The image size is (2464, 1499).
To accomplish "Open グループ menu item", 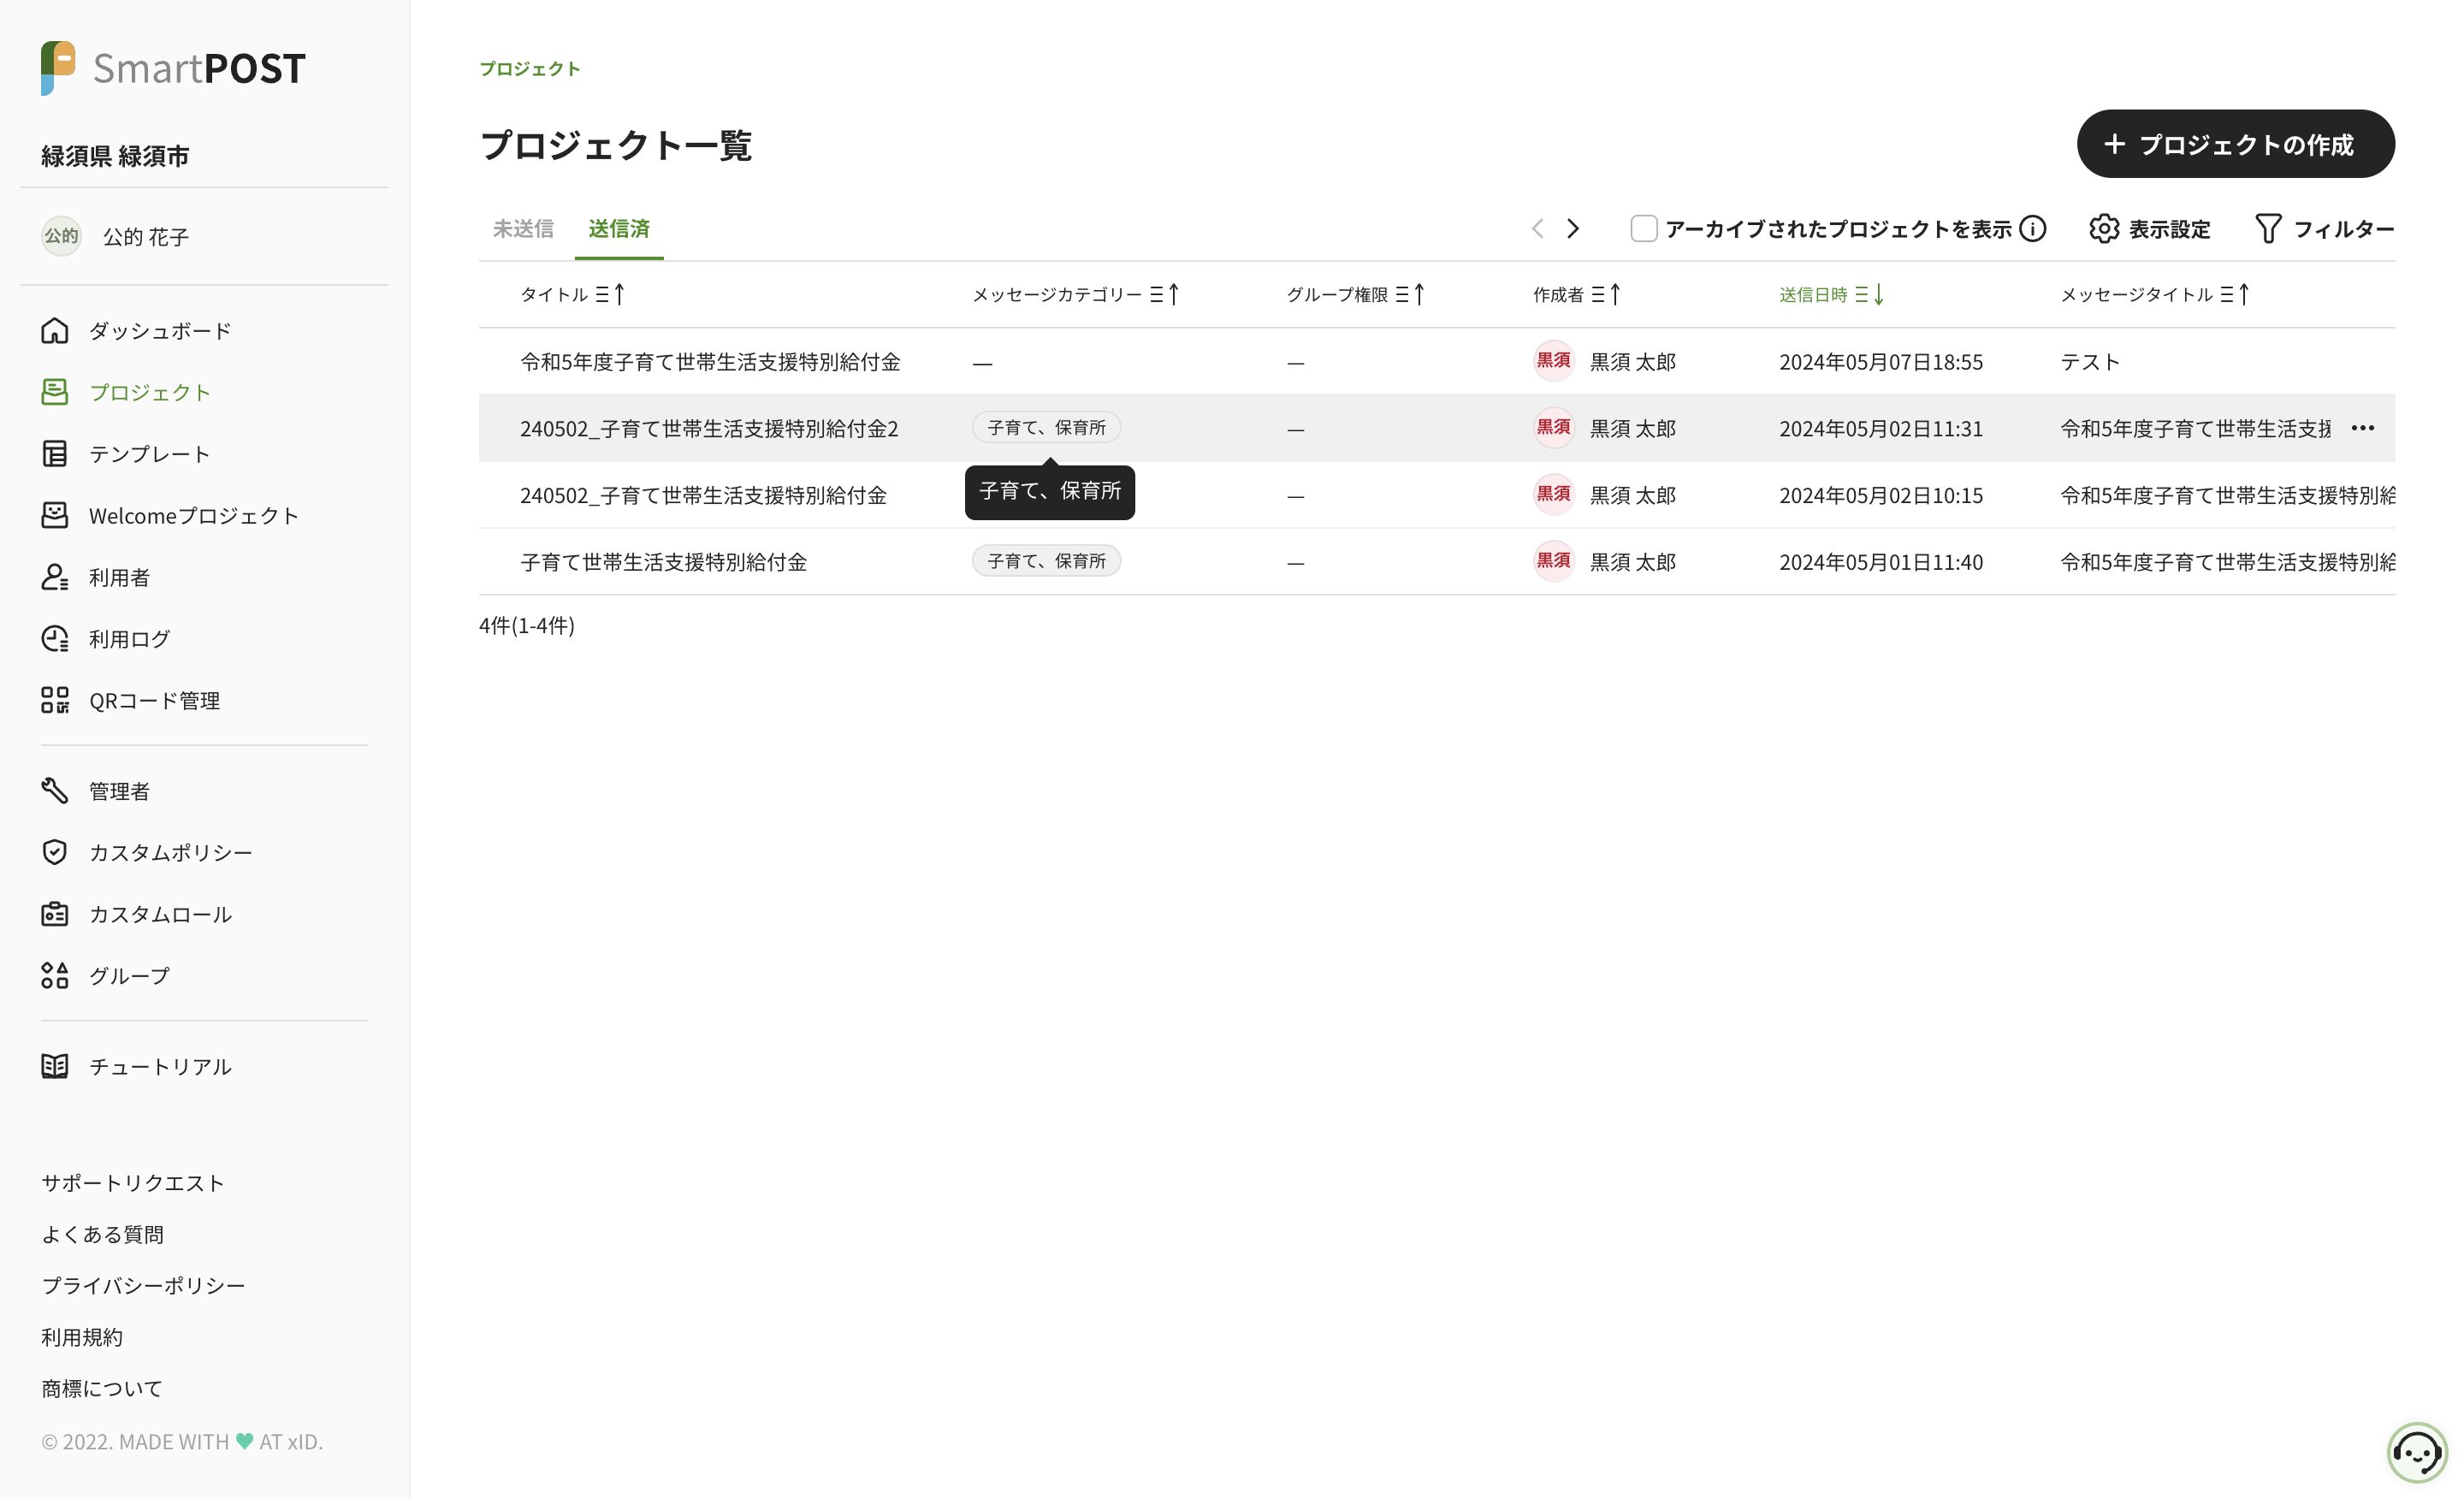I will pos(130,976).
